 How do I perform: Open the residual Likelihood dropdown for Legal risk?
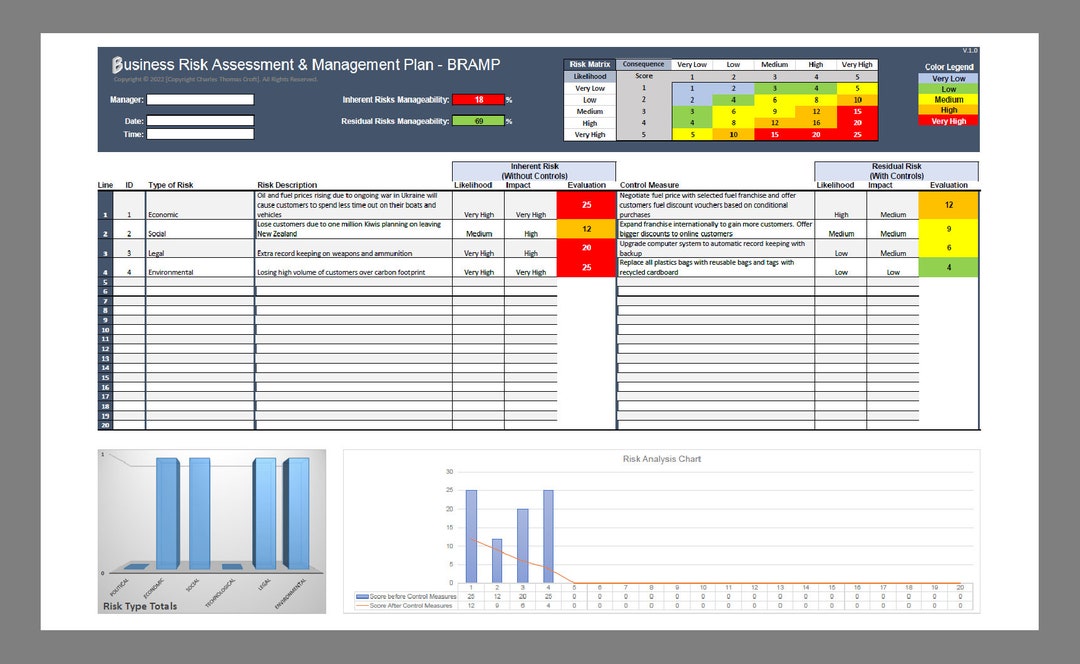pyautogui.click(x=842, y=253)
